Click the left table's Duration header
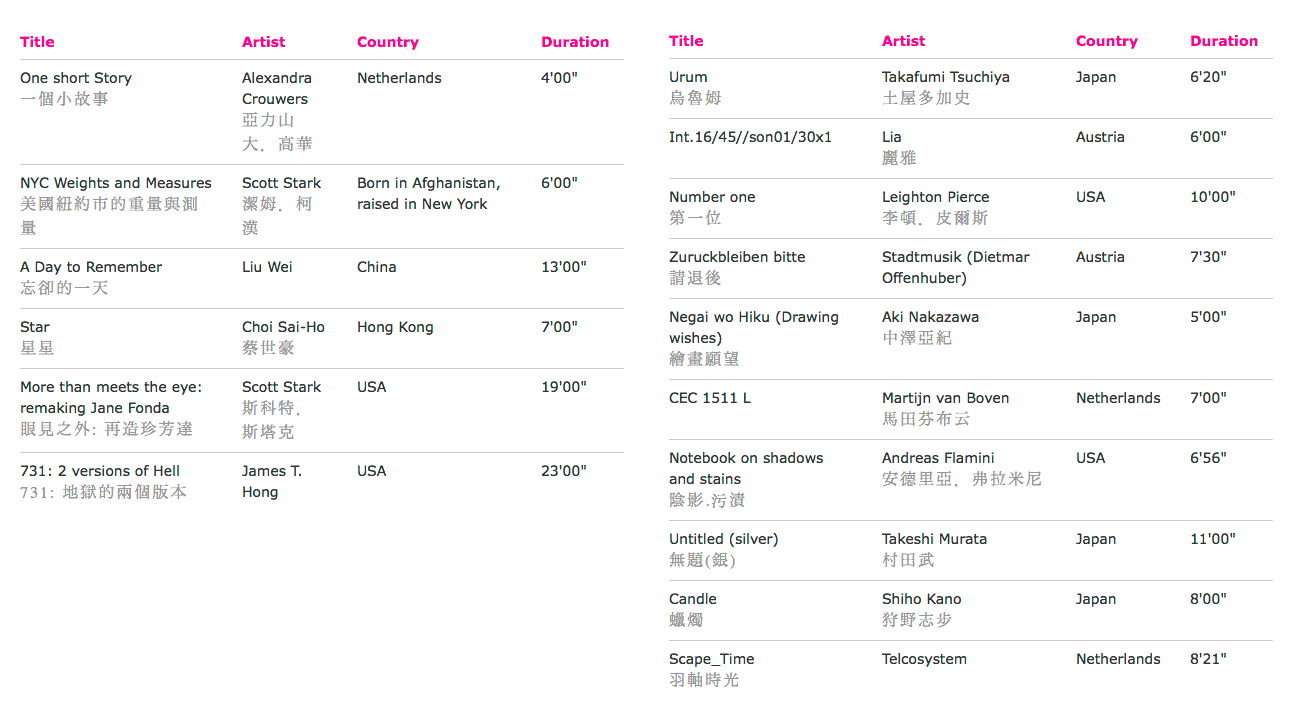This screenshot has height=715, width=1290. (x=574, y=42)
